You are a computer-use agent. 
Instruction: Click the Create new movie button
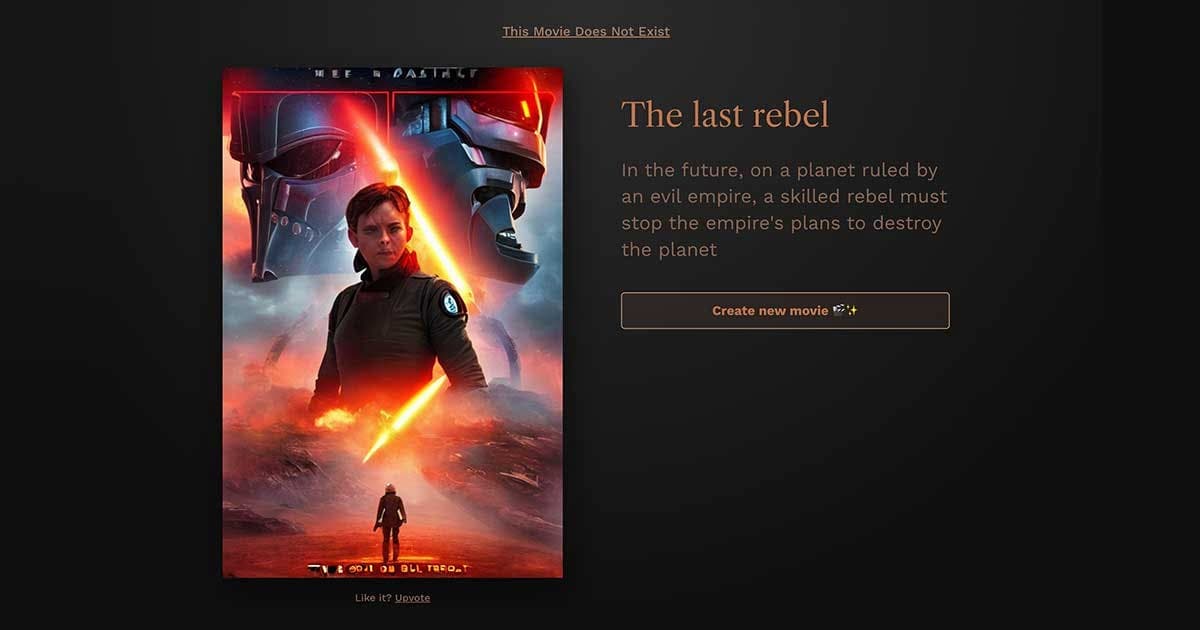tap(785, 310)
